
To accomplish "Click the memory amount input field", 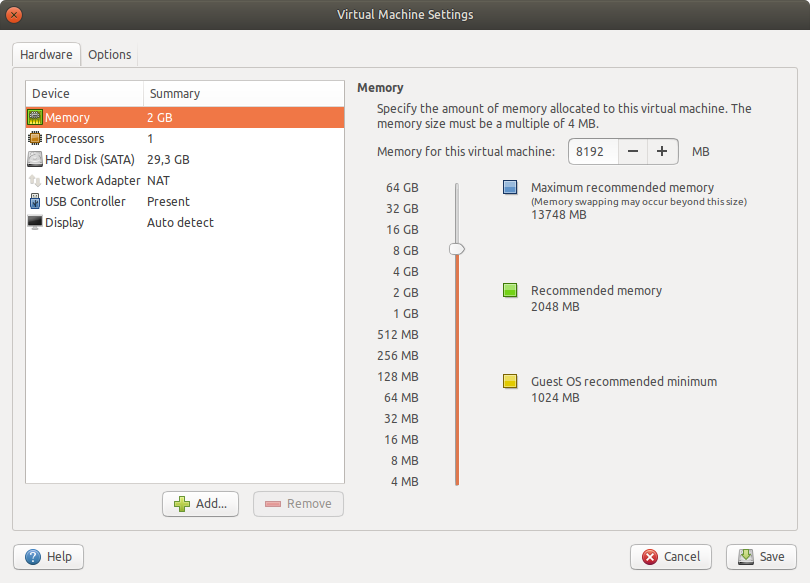I will pos(592,151).
